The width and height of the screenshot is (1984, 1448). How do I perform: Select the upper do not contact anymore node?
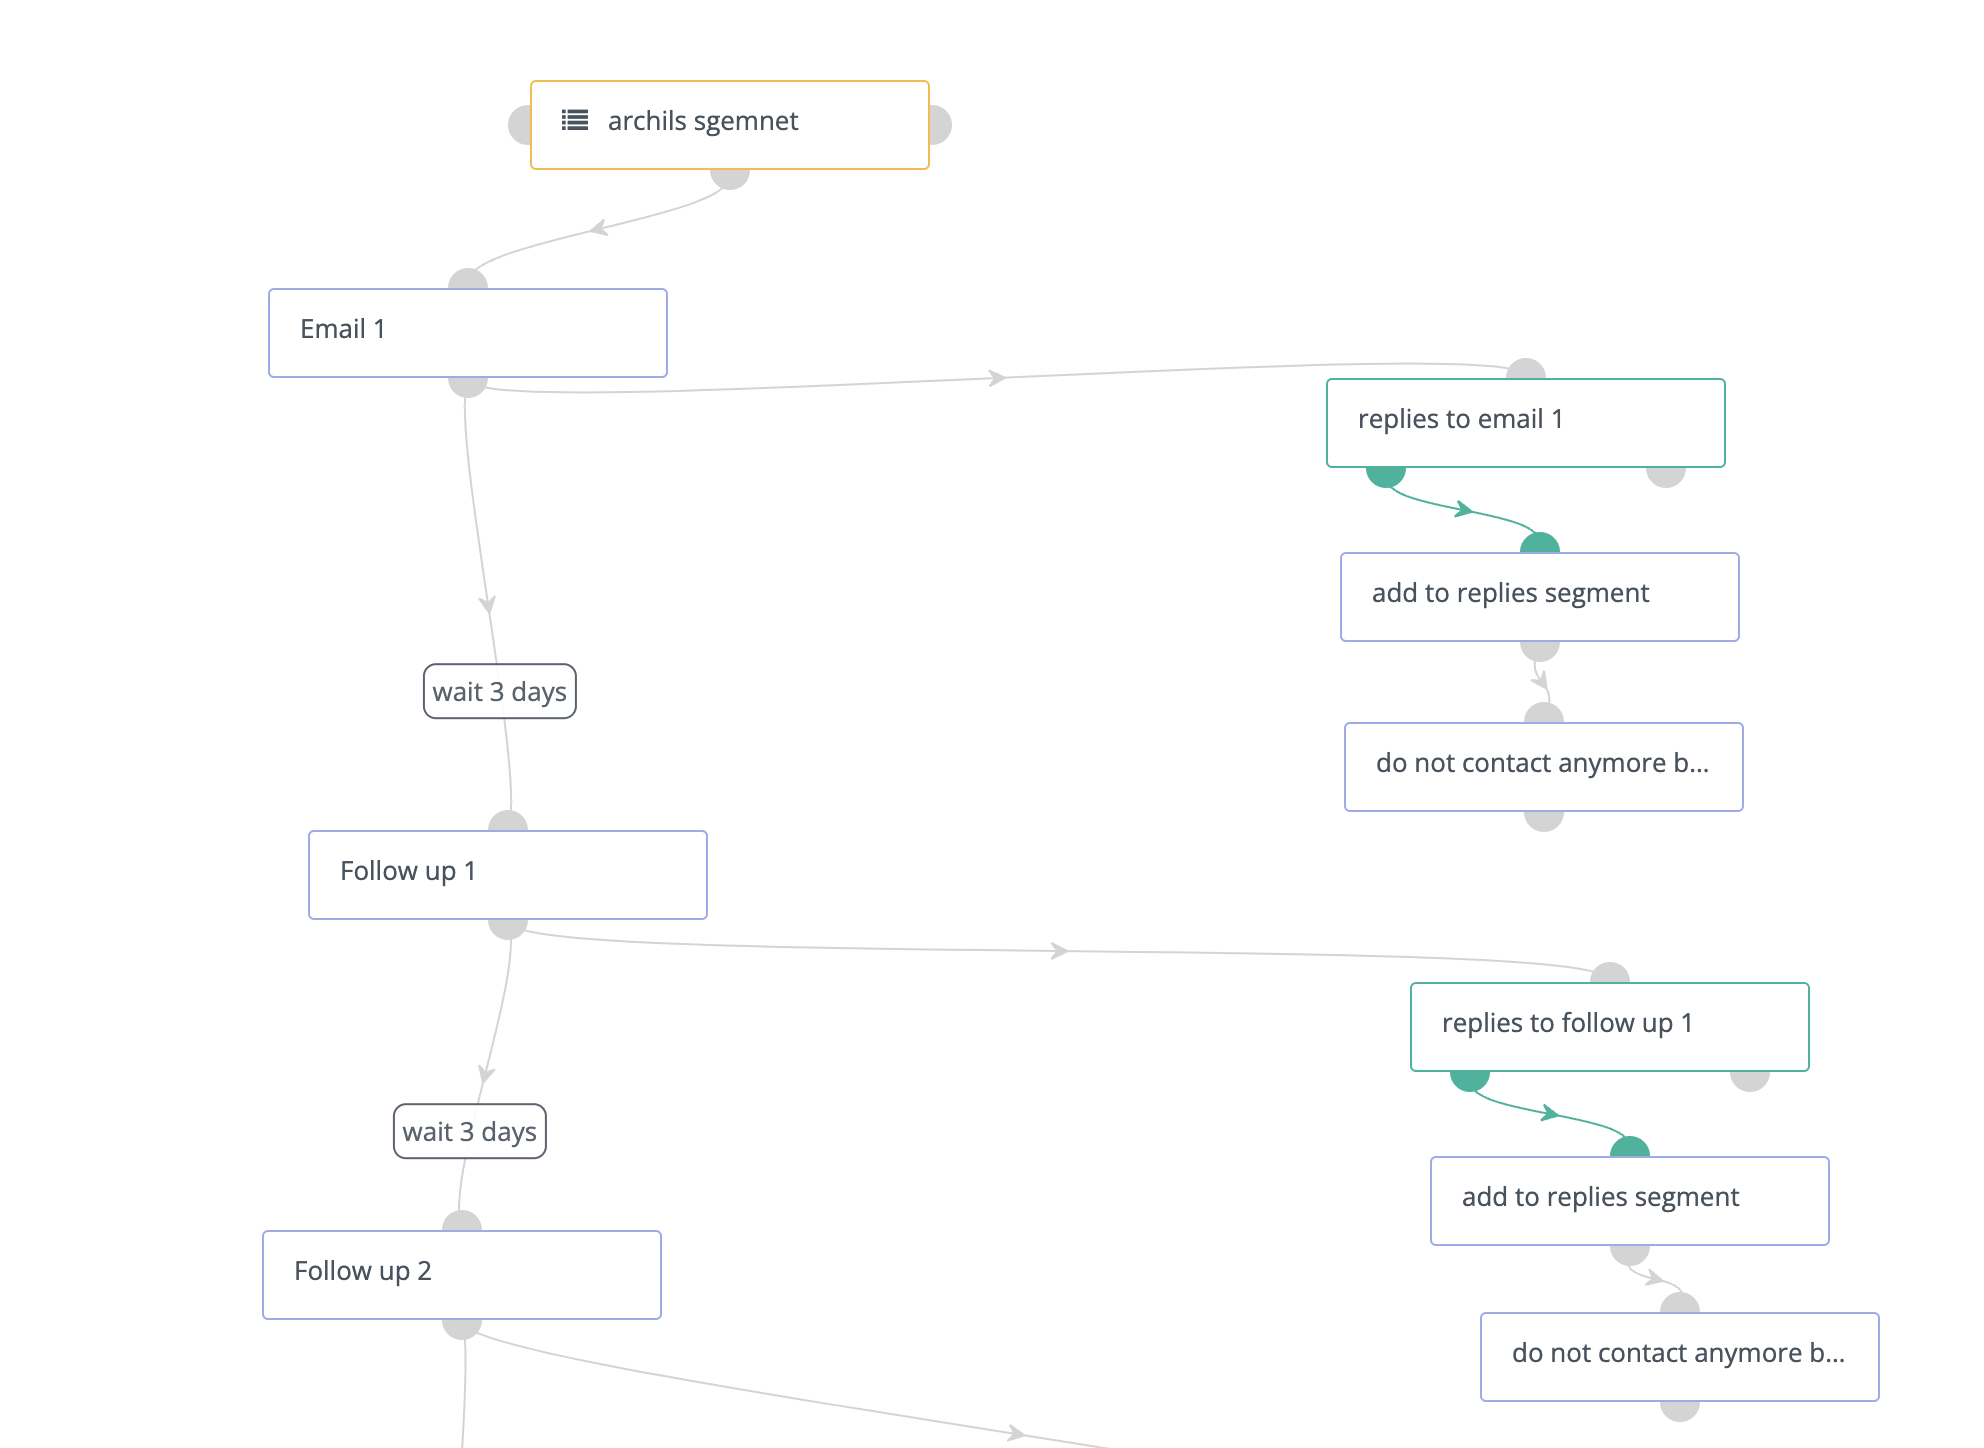pos(1544,767)
